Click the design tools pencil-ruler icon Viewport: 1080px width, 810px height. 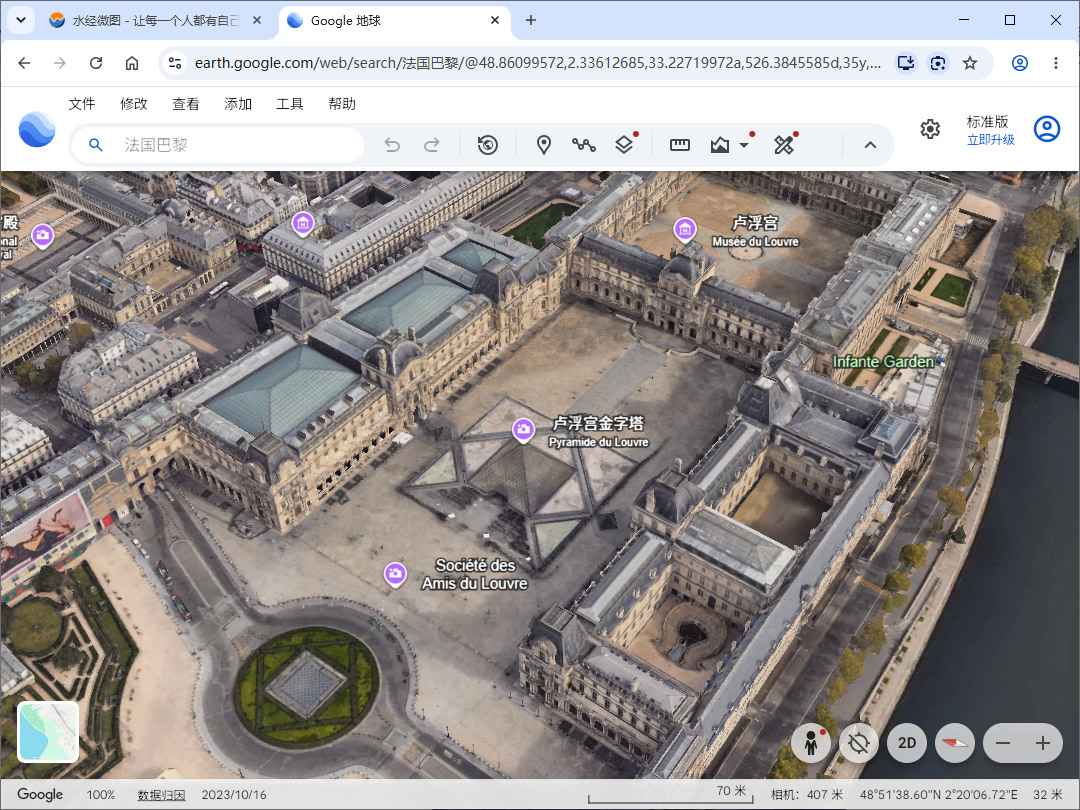[x=784, y=145]
